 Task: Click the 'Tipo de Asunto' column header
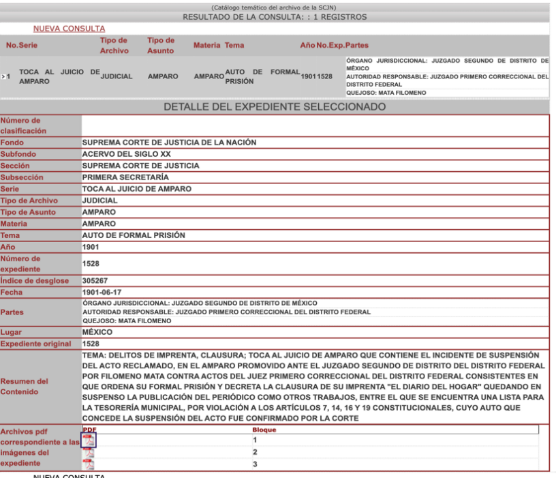161,45
